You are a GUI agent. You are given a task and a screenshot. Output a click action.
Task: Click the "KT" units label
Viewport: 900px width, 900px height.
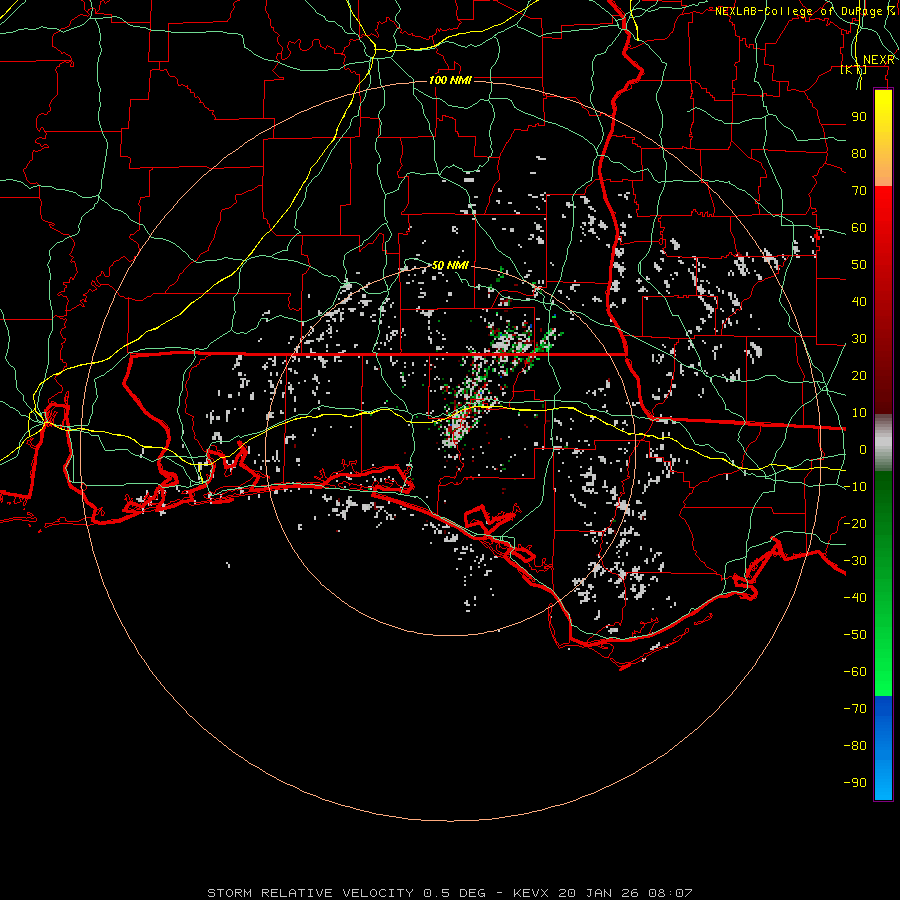[854, 70]
